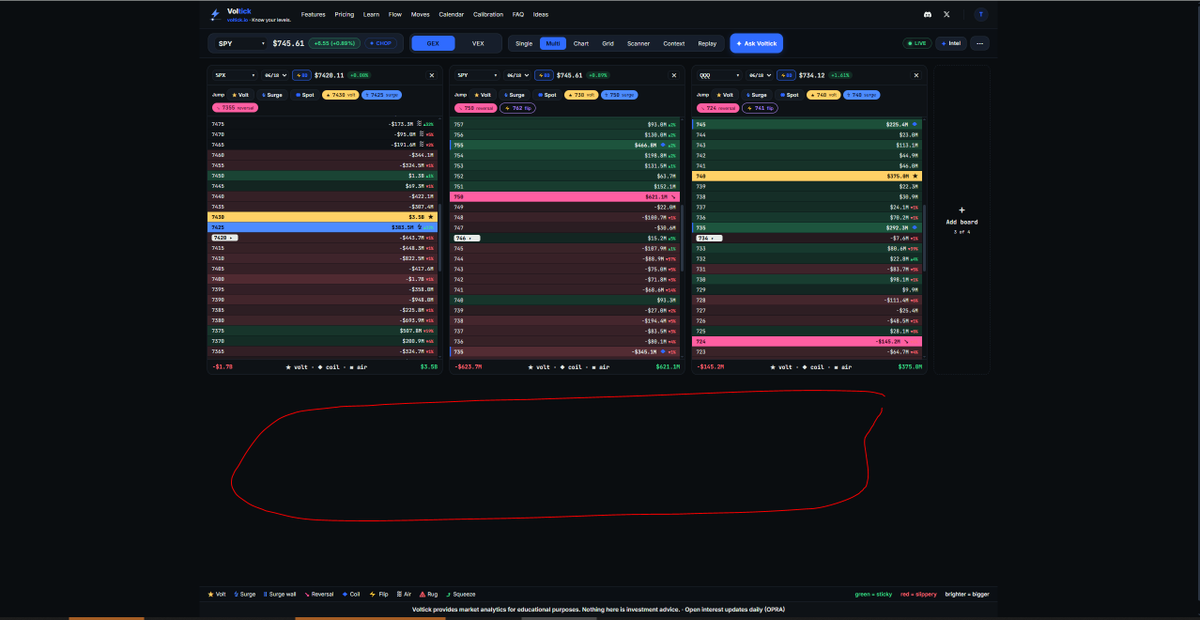The image size is (1200, 620).
Task: Close the SPY board
Action: 674,75
